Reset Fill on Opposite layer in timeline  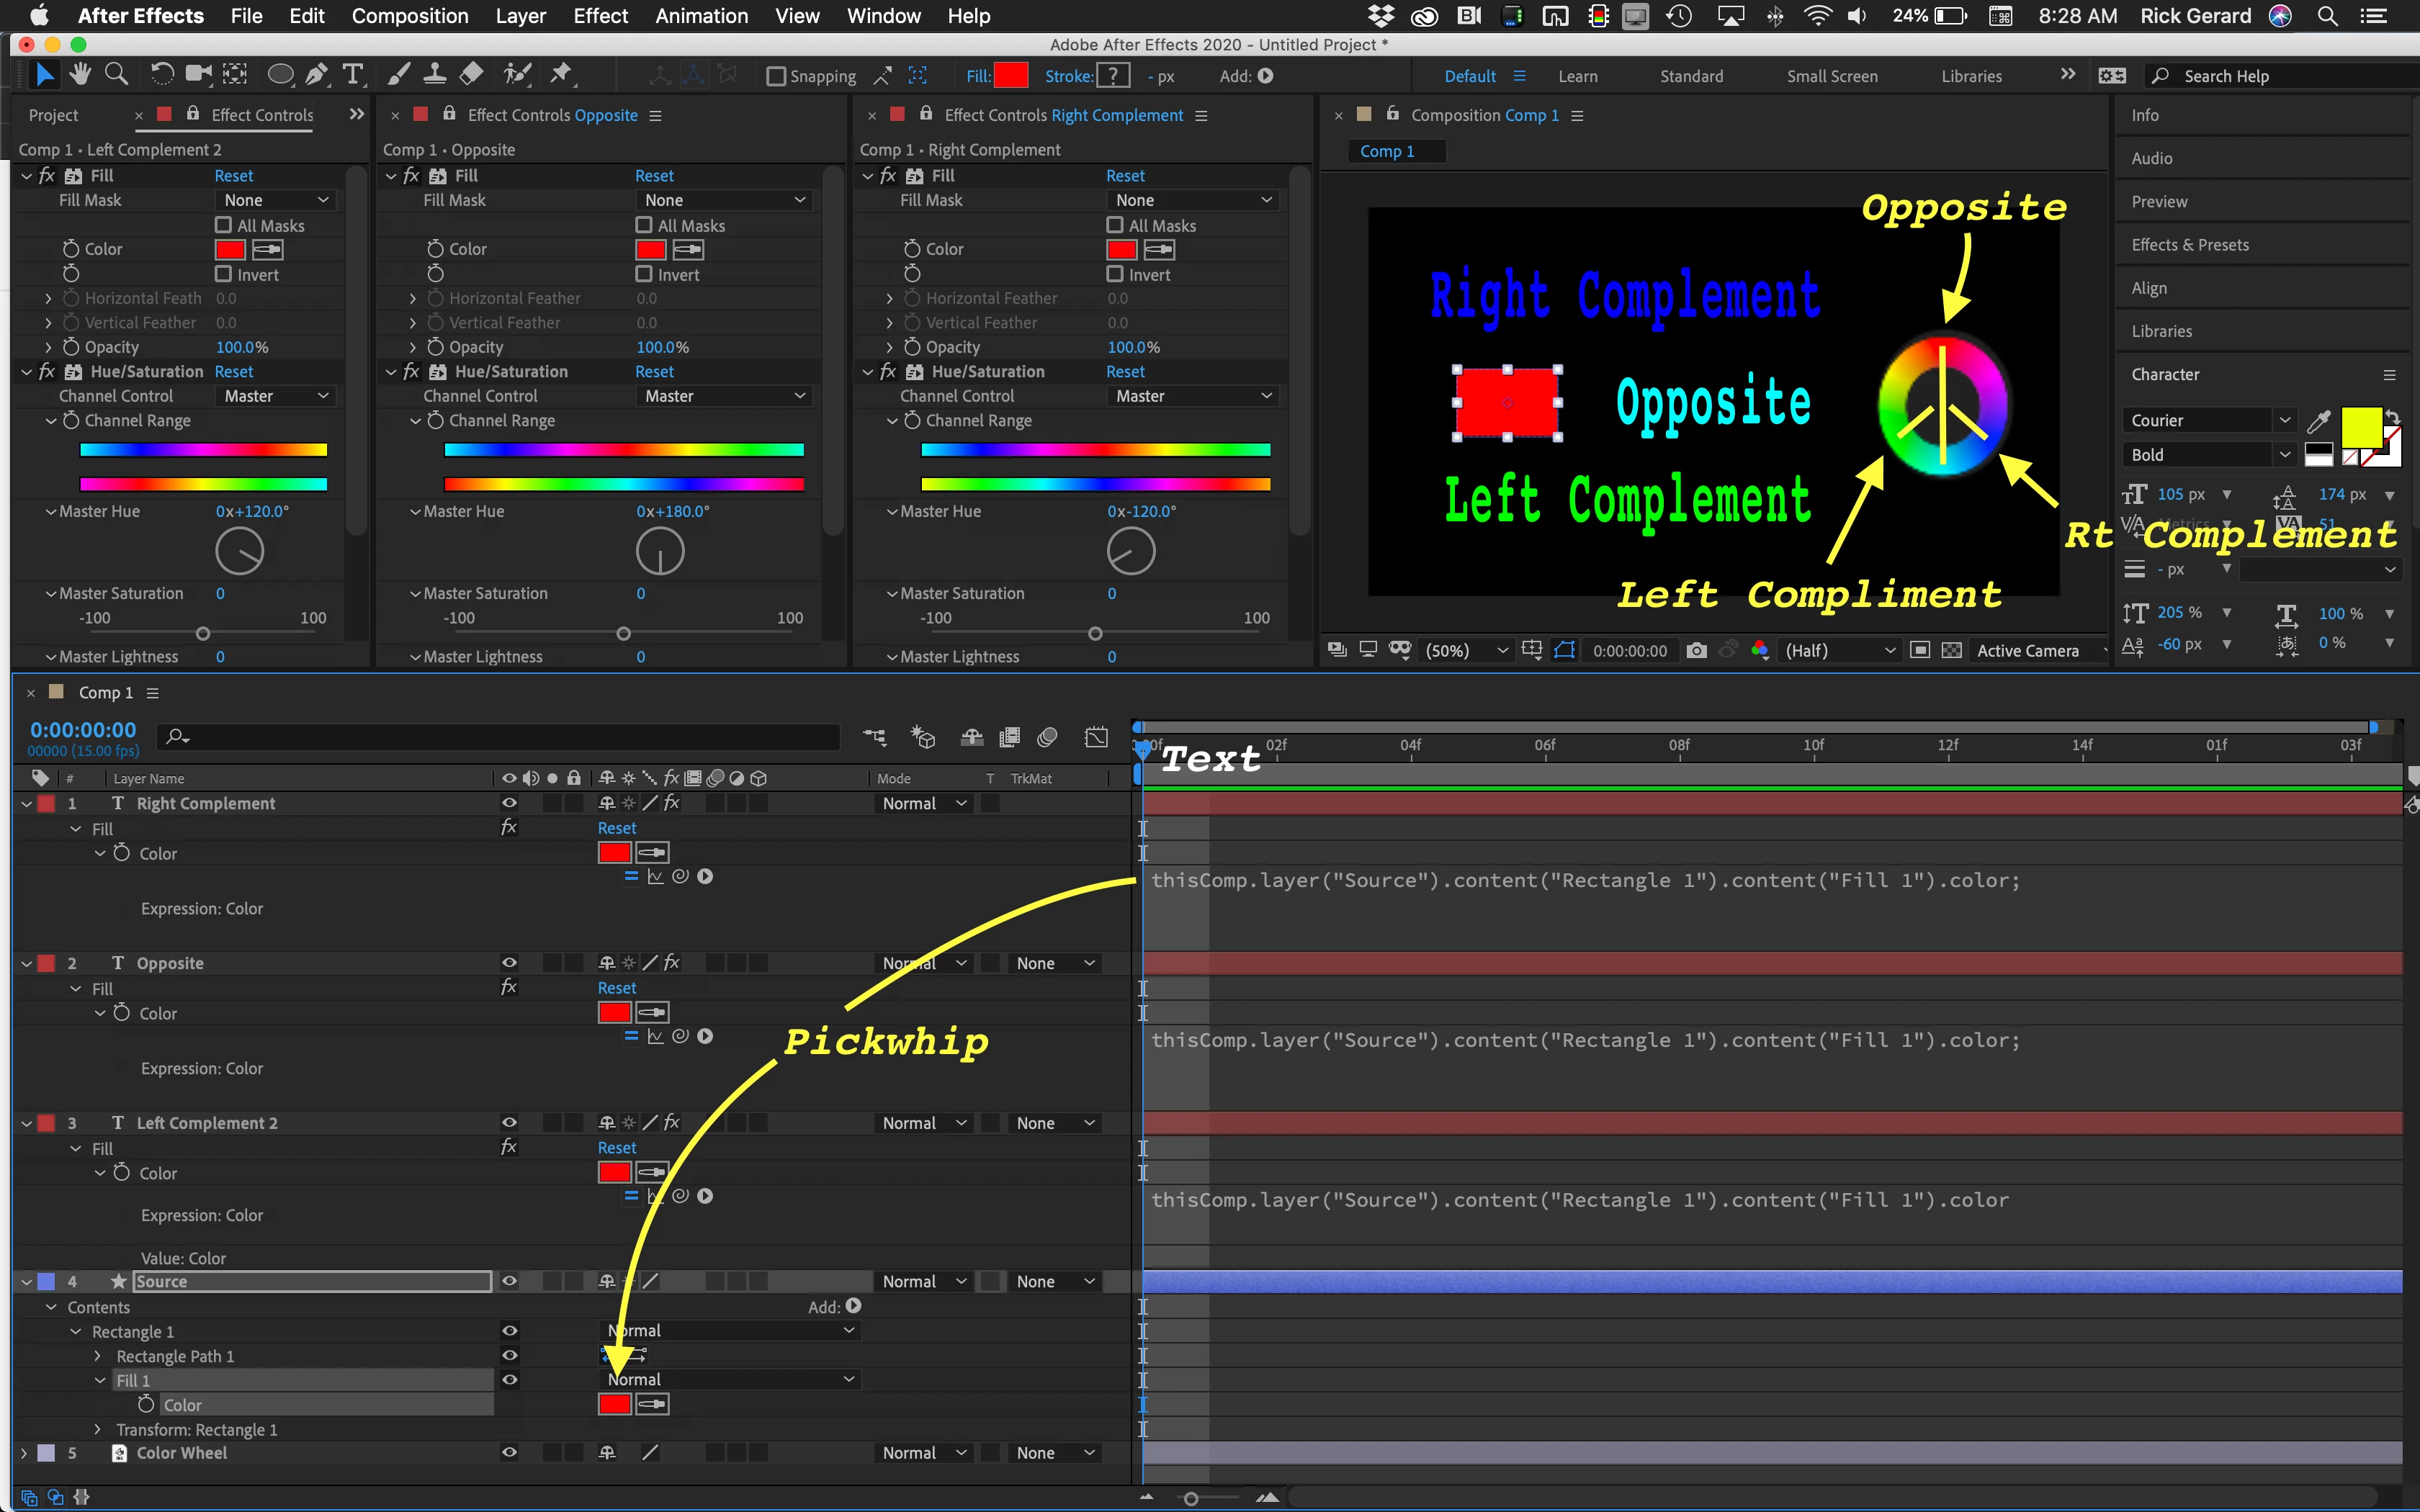(x=617, y=988)
